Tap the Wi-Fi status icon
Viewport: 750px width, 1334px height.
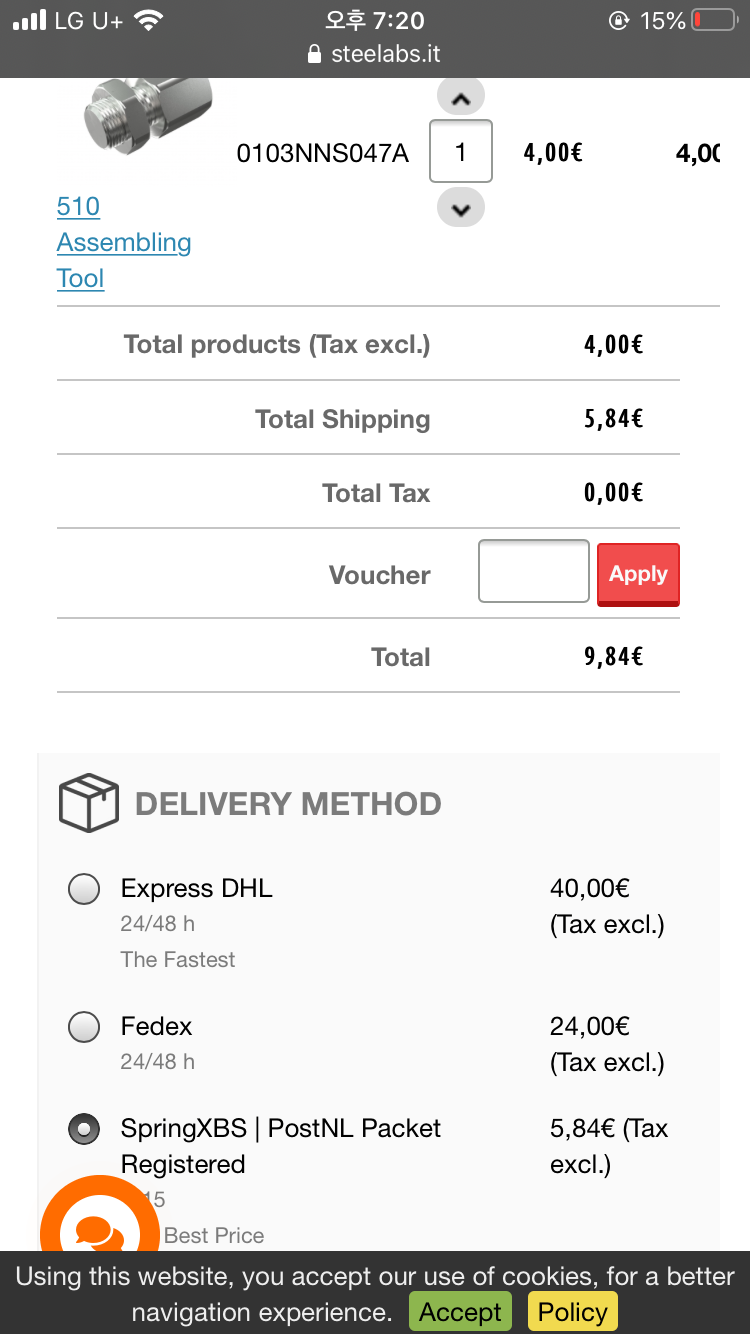pos(148,20)
